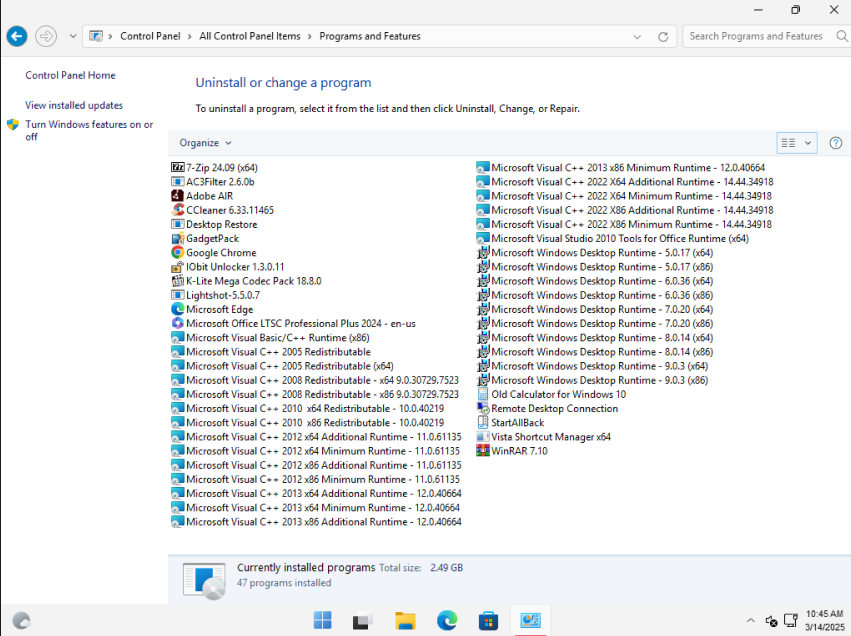Select Microsoft Windows Desktop Runtime - 7.0.20 (x64)
The height and width of the screenshot is (636, 851).
pyautogui.click(x=595, y=309)
